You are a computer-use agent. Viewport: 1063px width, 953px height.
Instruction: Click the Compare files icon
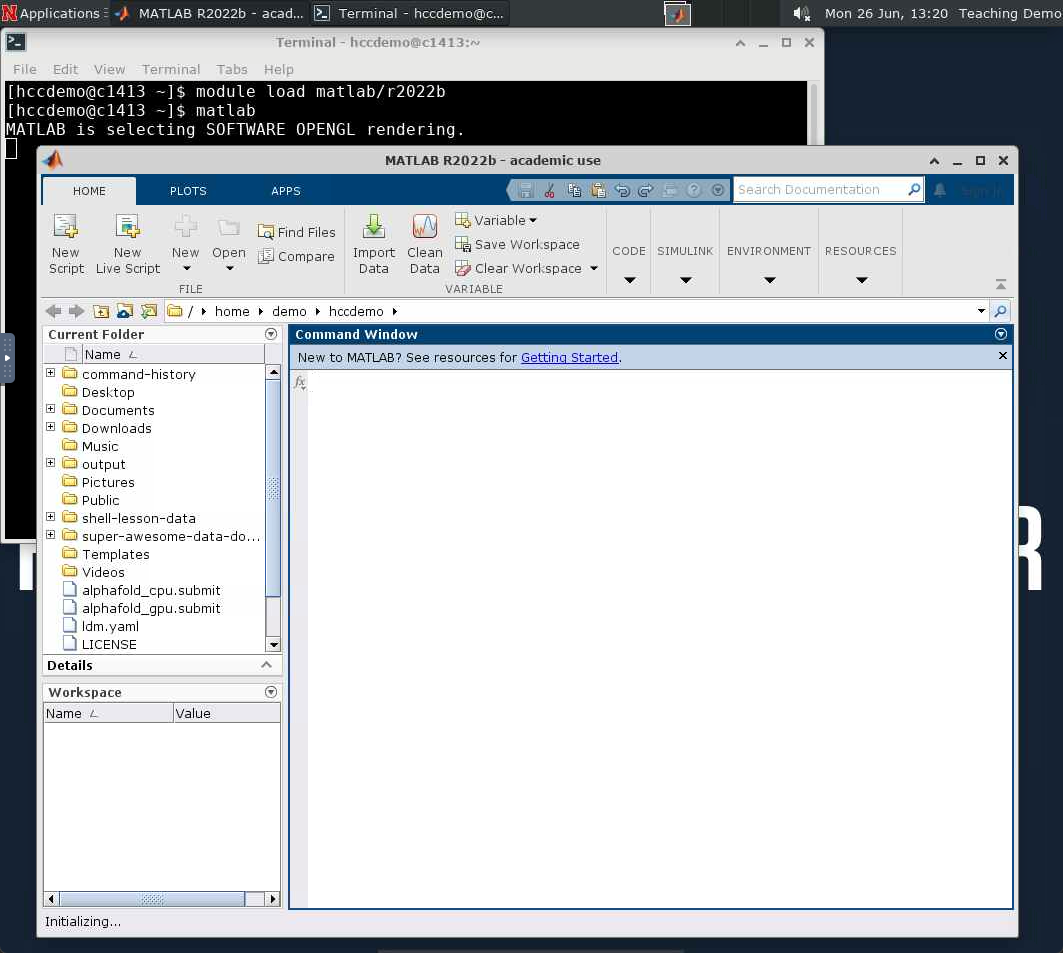click(296, 257)
